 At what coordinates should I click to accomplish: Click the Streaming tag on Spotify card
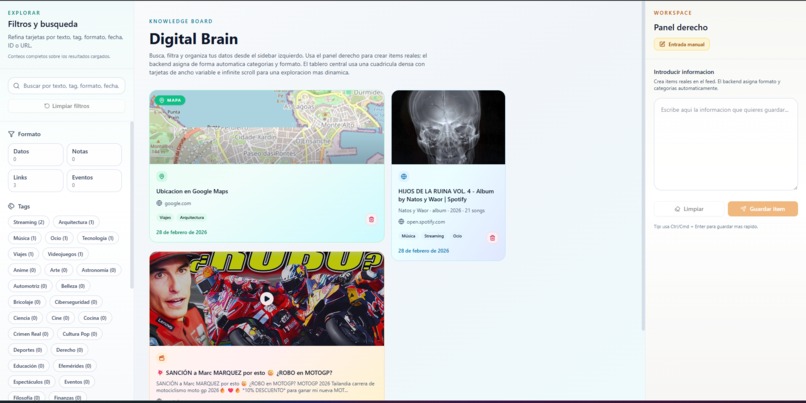click(x=434, y=236)
